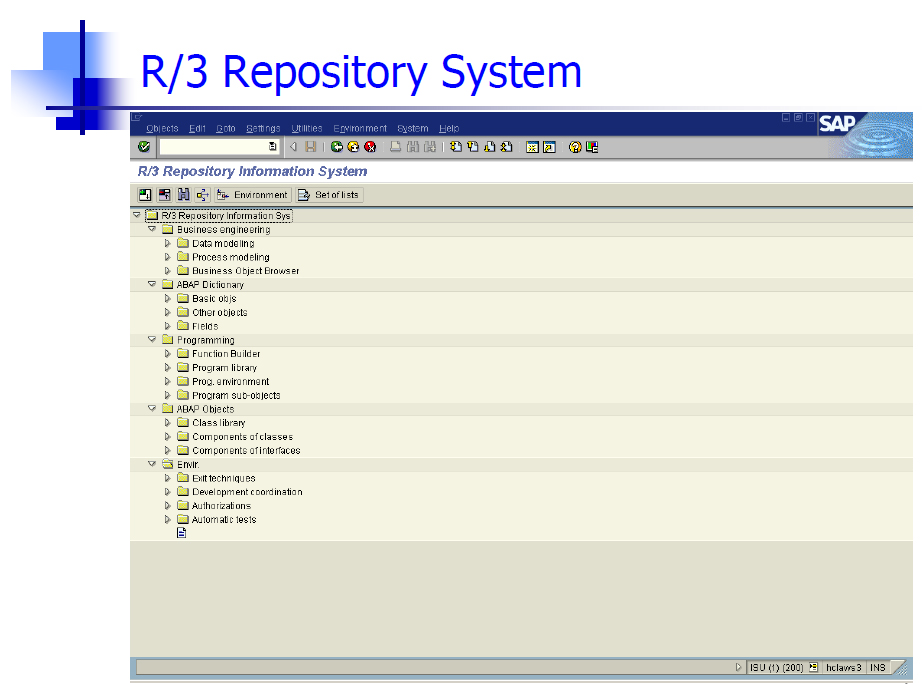Go to the First Page icon
Screen dimensions: 922x684
pos(456,146)
